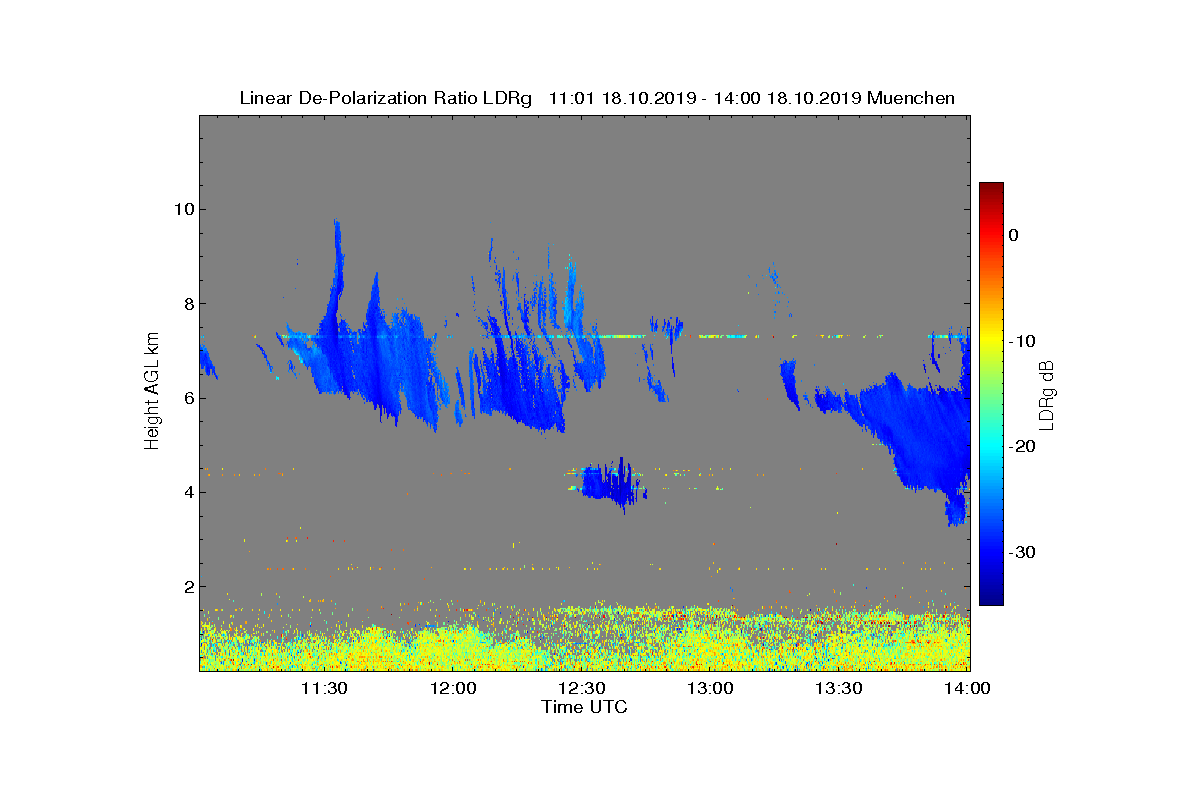Image resolution: width=1200 pixels, height=800 pixels.
Task: Click the dark blue bottom of the colorbar
Action: coord(991,596)
